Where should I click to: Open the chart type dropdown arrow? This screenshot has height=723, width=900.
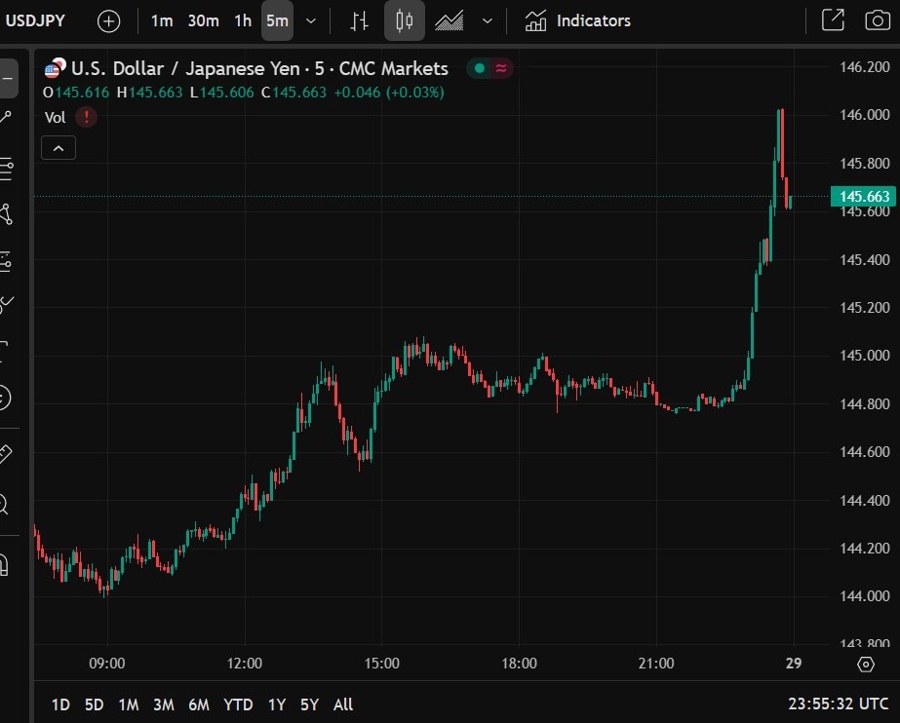point(487,21)
